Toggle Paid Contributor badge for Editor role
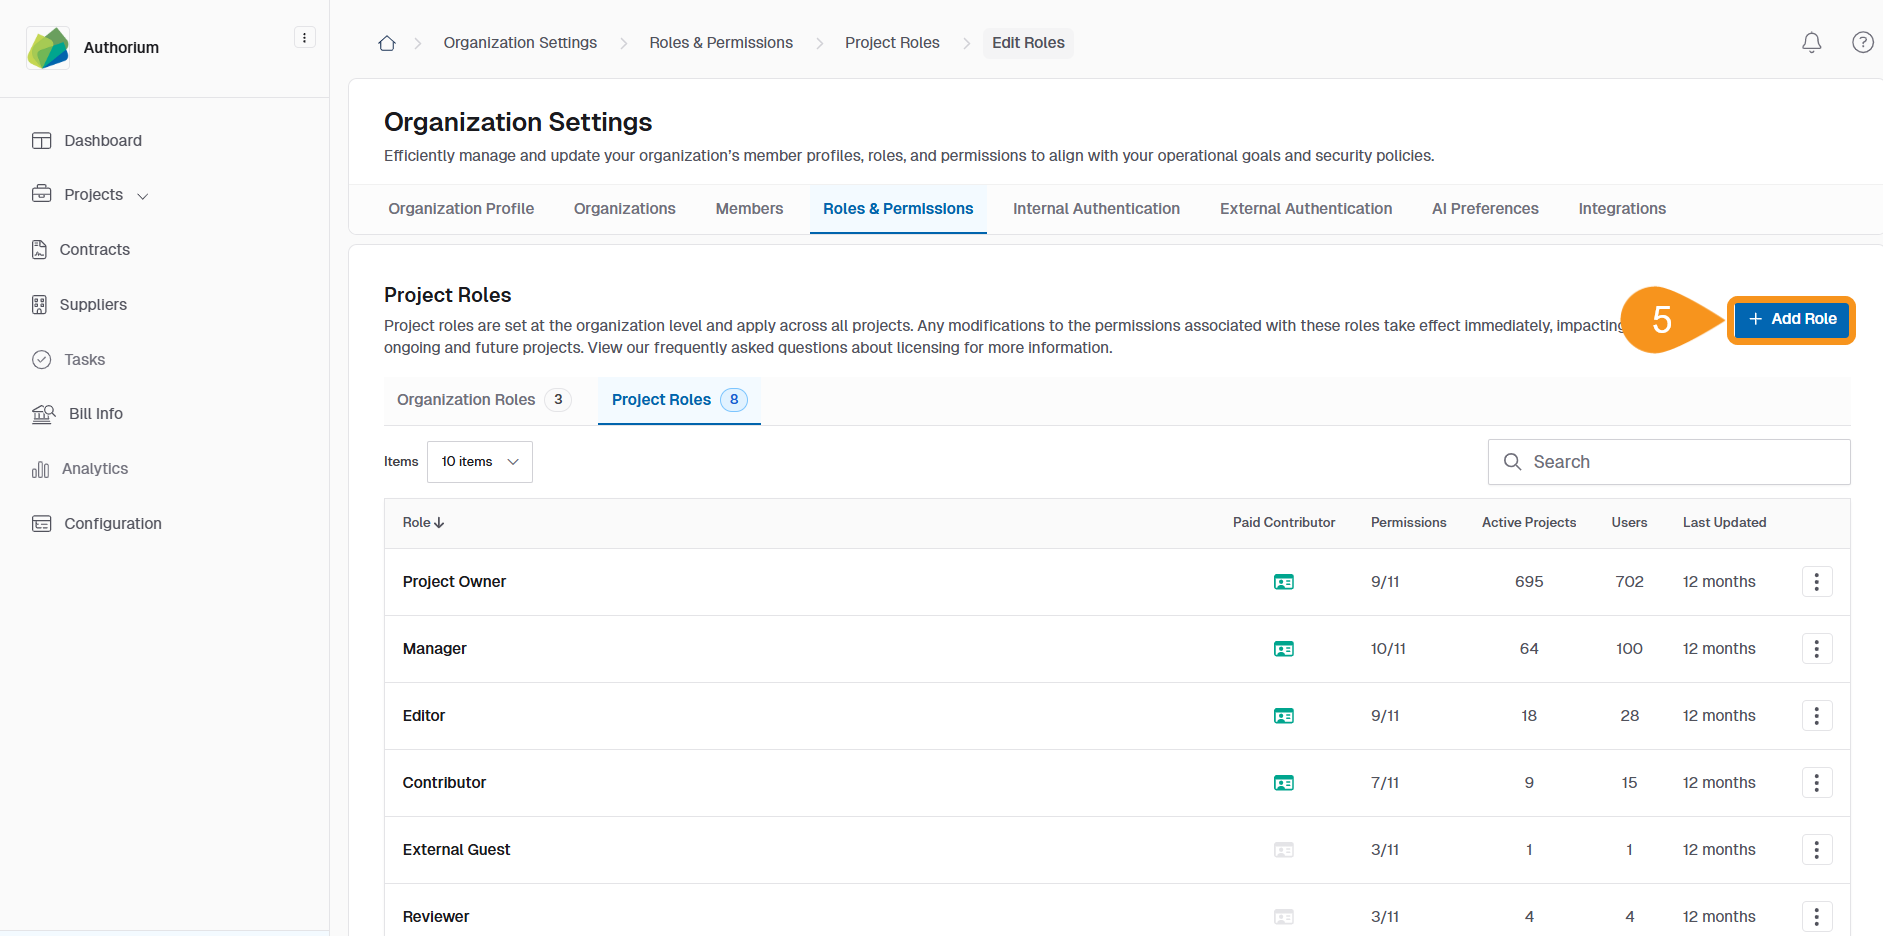The height and width of the screenshot is (936, 1883). (1284, 715)
